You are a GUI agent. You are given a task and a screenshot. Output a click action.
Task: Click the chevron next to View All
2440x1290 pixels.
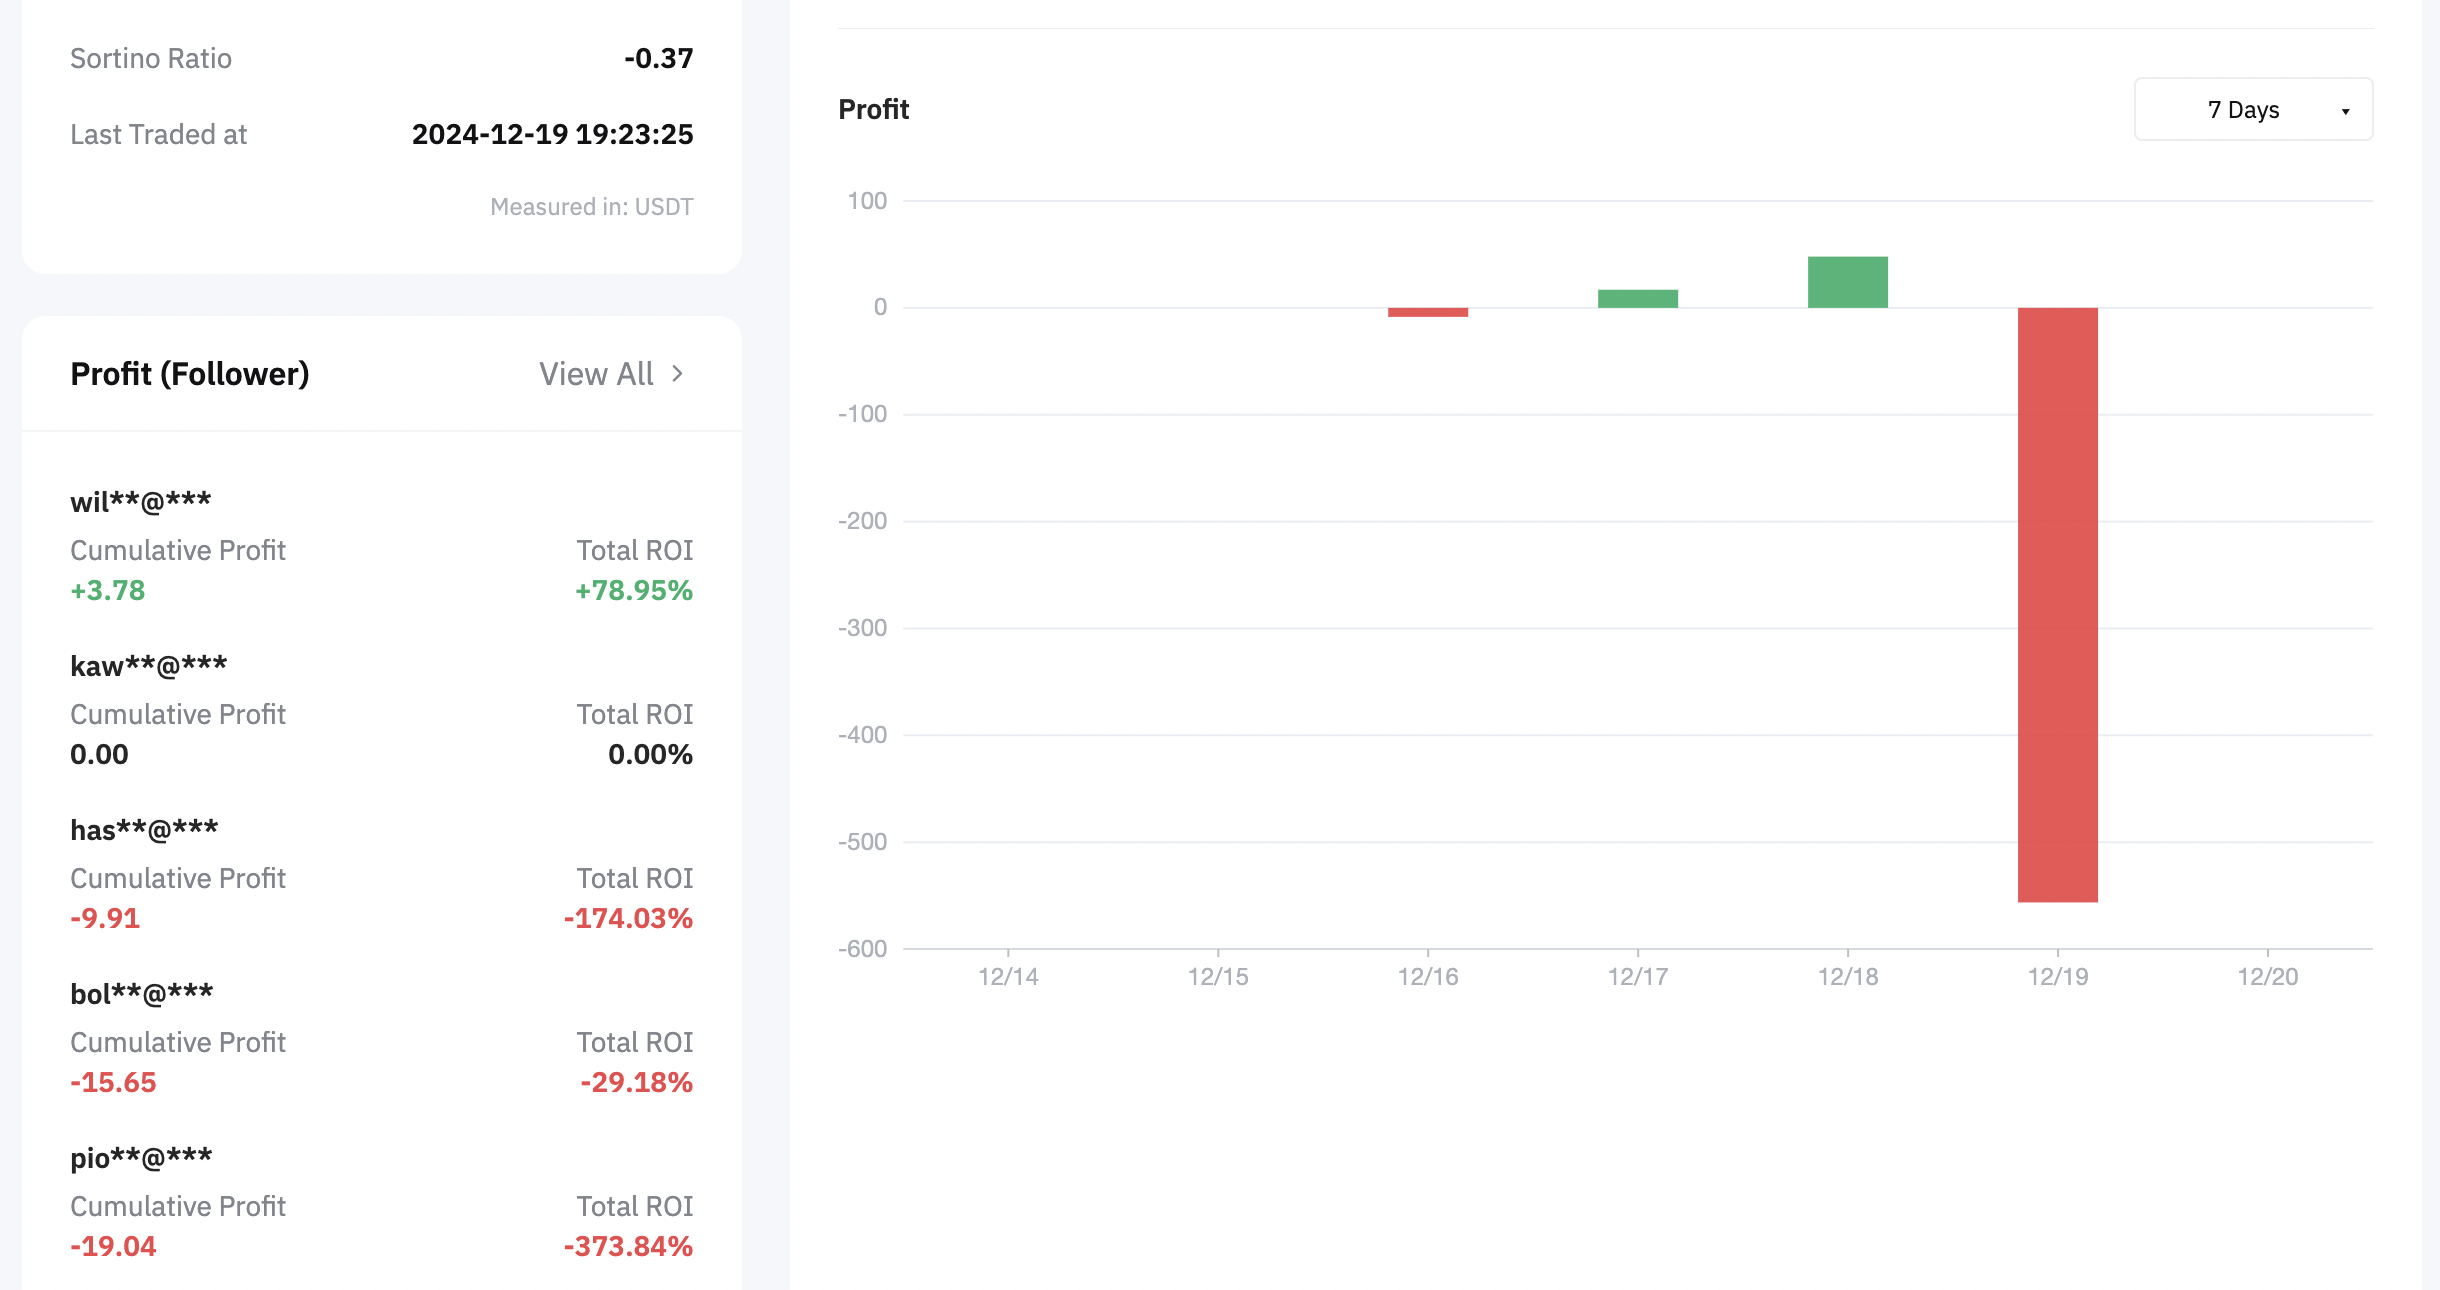(x=678, y=374)
